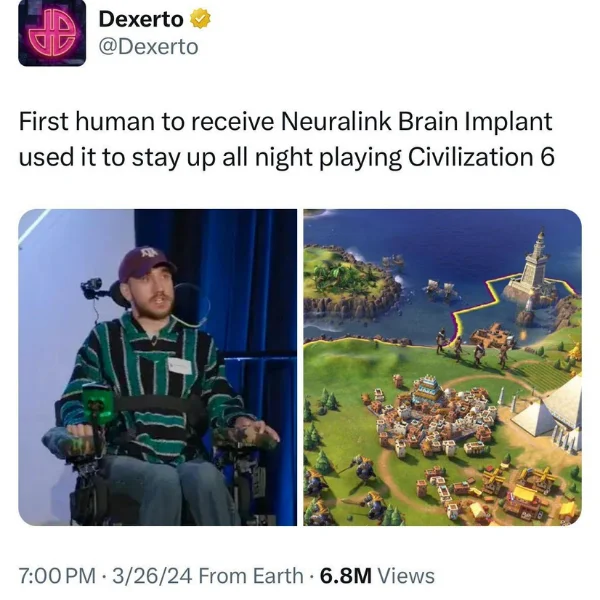Click the maroon cap in left photo
600x600 pixels.
145,264
